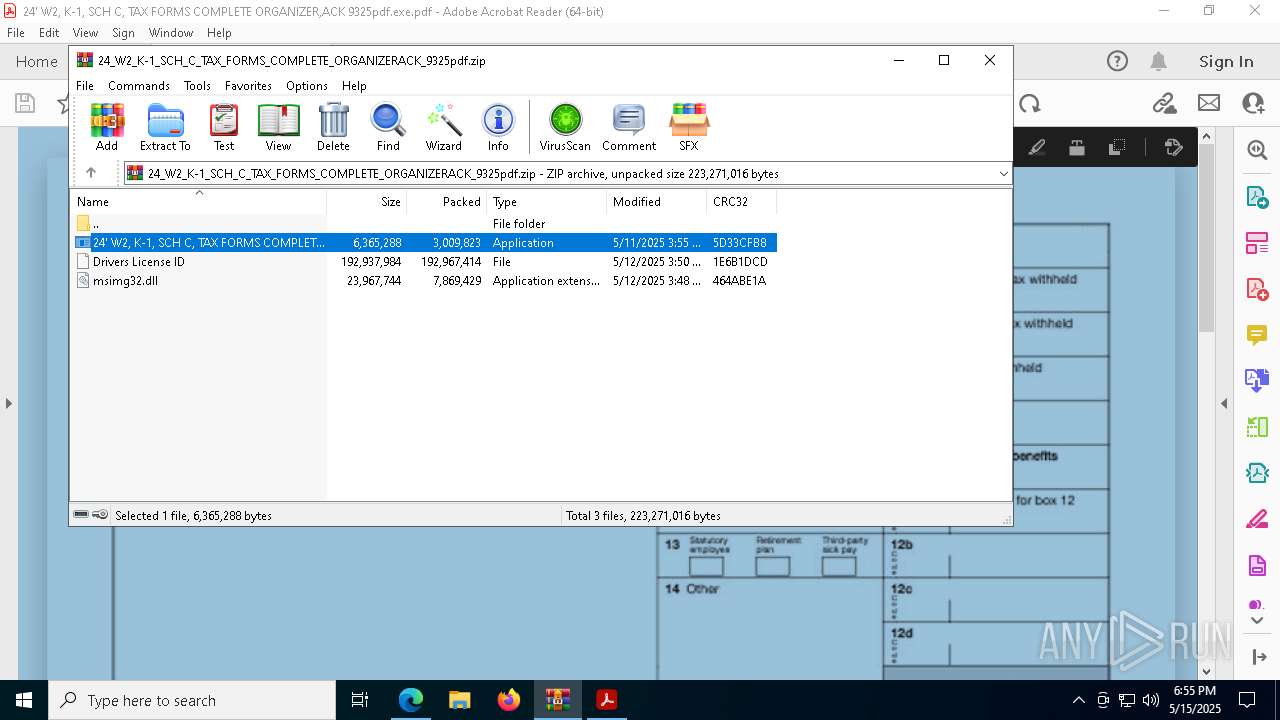Open WinRAR Tools menu

pyautogui.click(x=197, y=86)
